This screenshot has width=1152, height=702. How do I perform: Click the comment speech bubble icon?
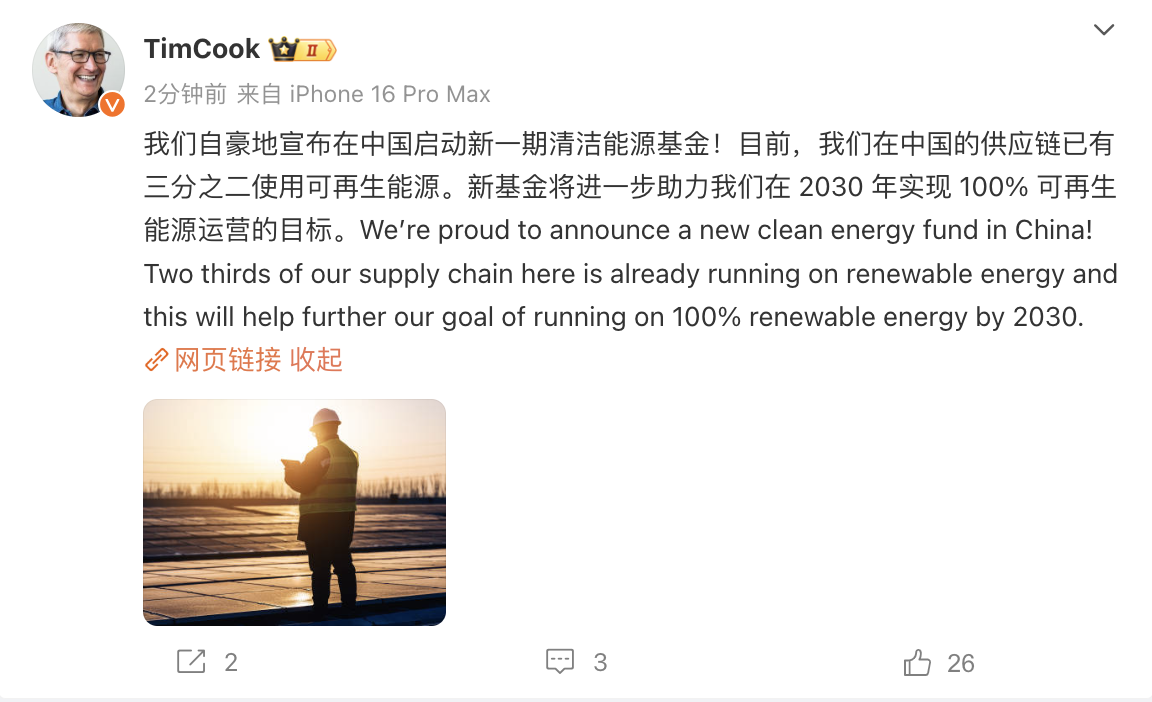(559, 662)
